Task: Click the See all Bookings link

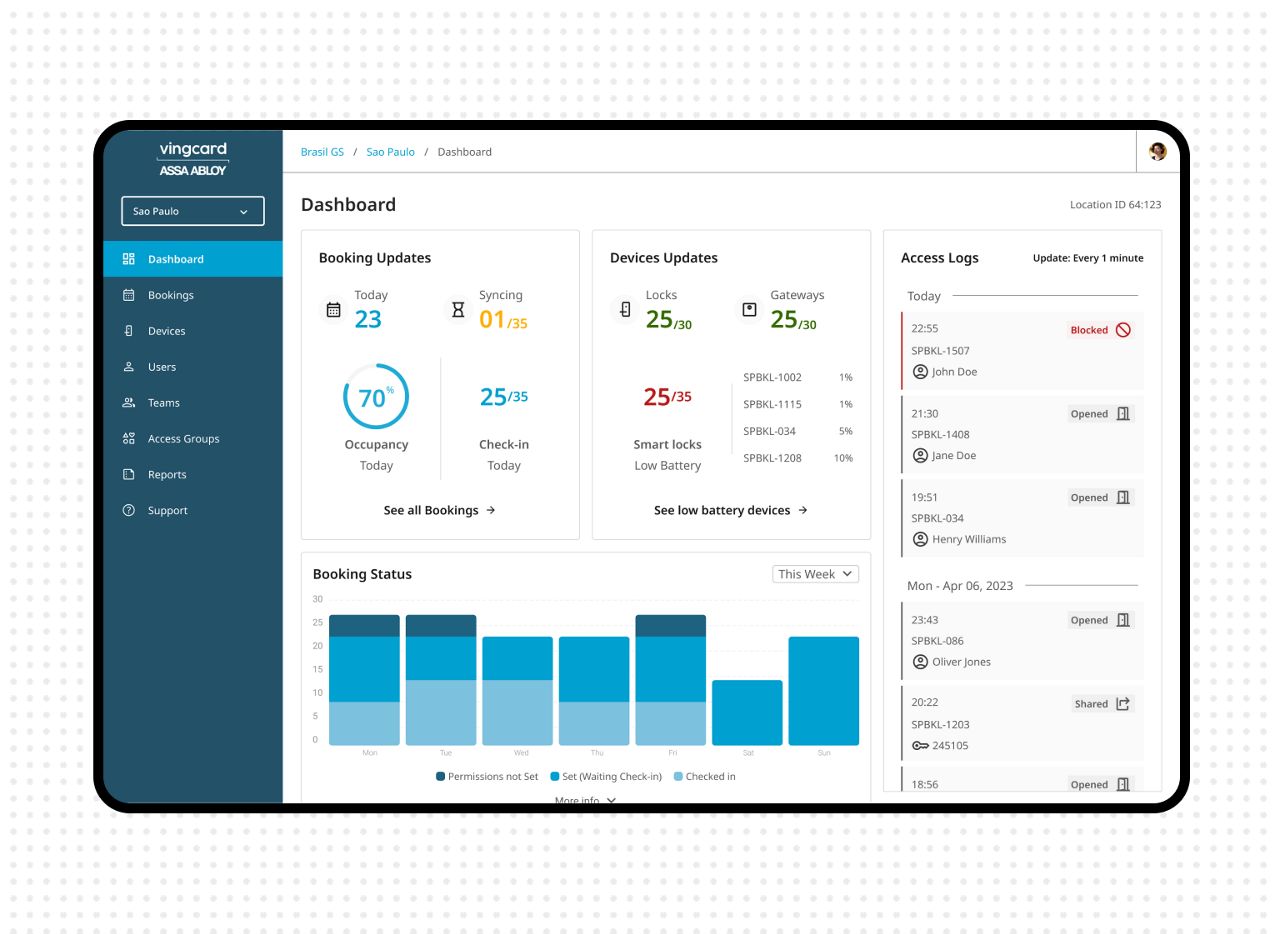Action: [x=439, y=510]
